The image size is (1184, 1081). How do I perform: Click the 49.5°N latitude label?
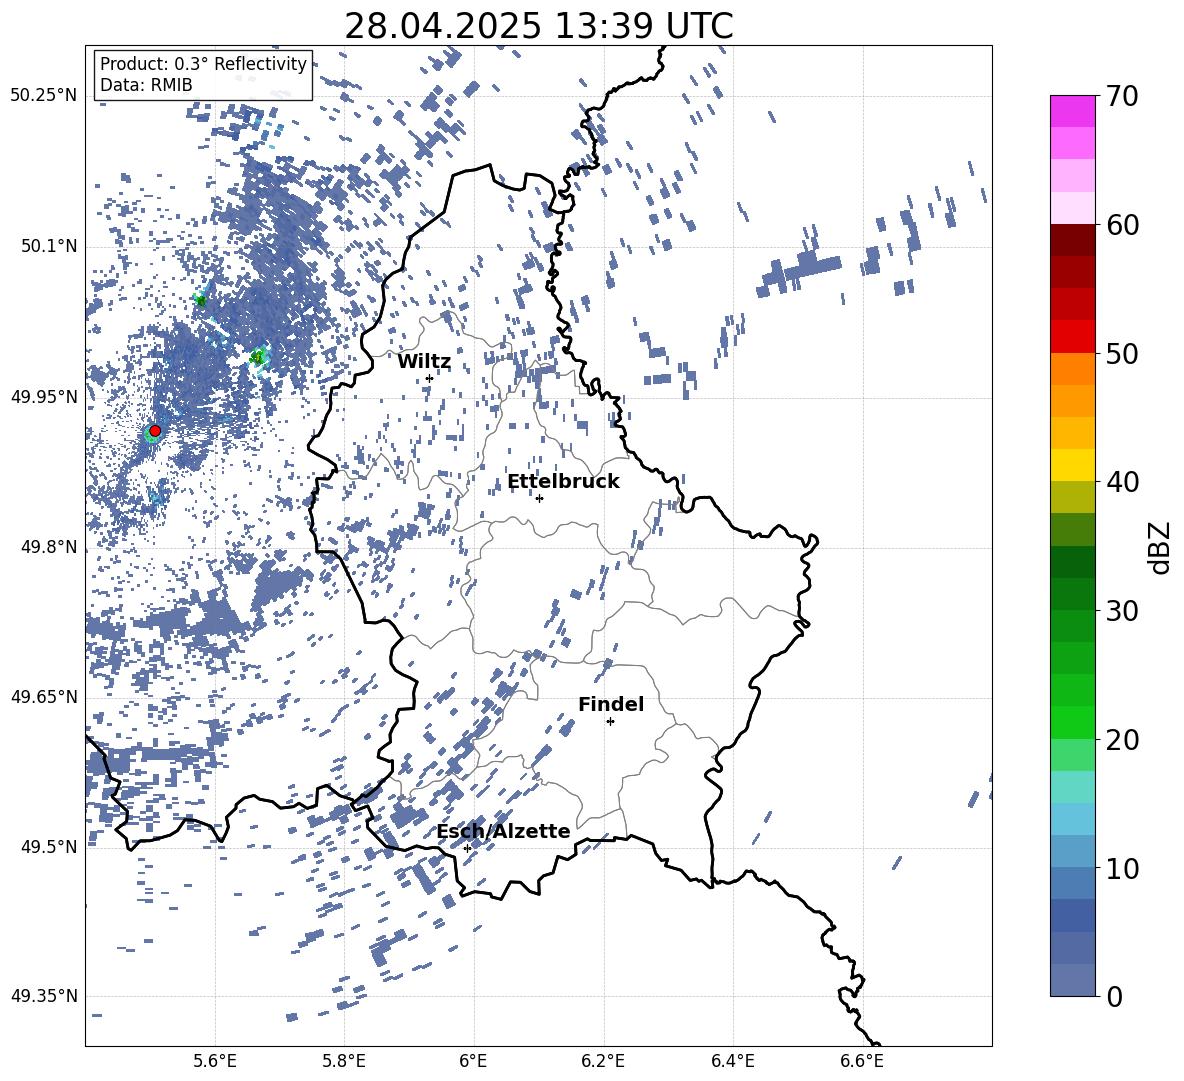(x=48, y=847)
